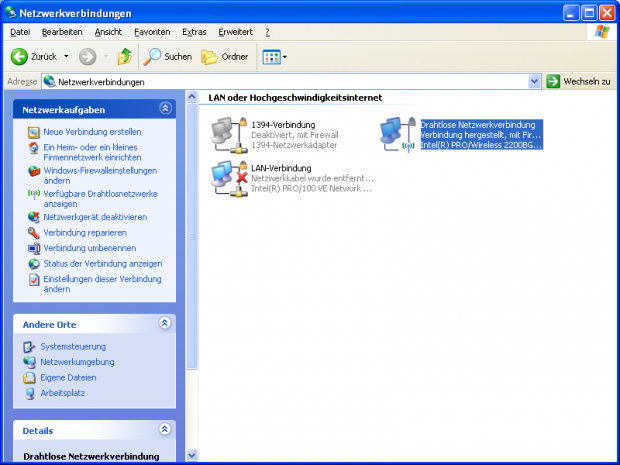The image size is (620, 465).
Task: Click the Netzwerkumgebung icon
Action: tap(29, 362)
